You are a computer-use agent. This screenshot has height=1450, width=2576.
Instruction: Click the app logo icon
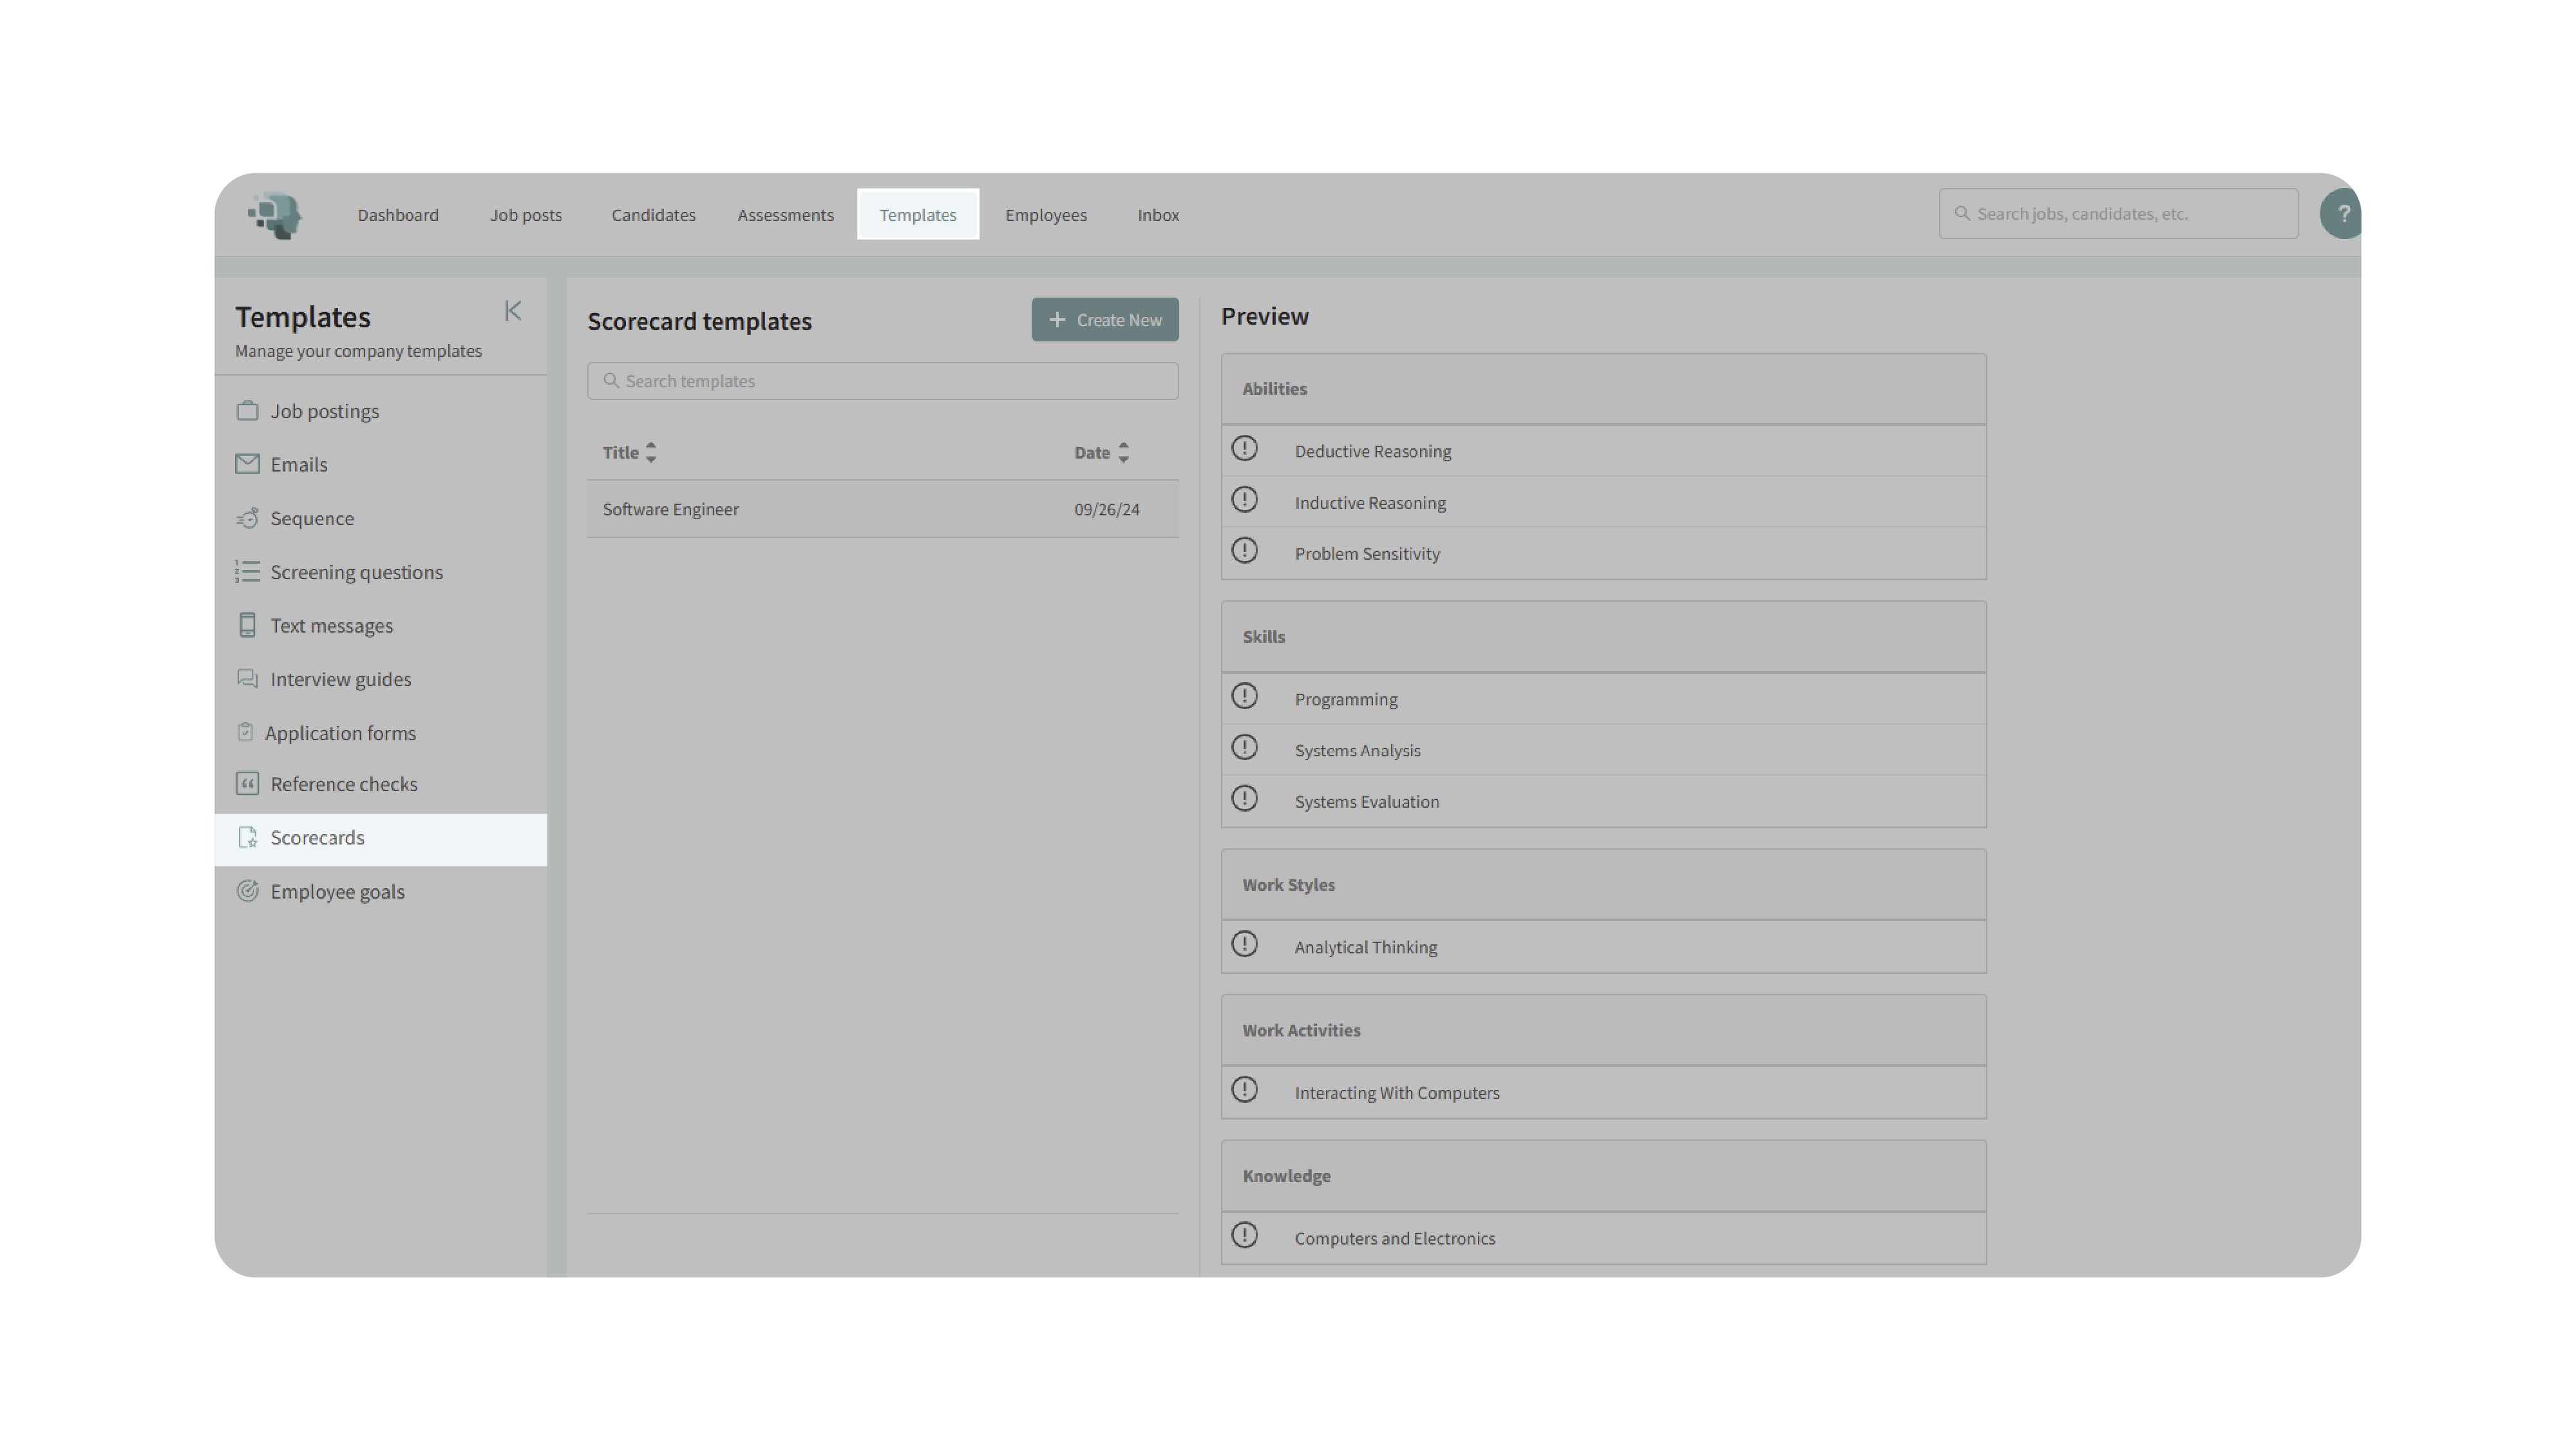tap(275, 214)
